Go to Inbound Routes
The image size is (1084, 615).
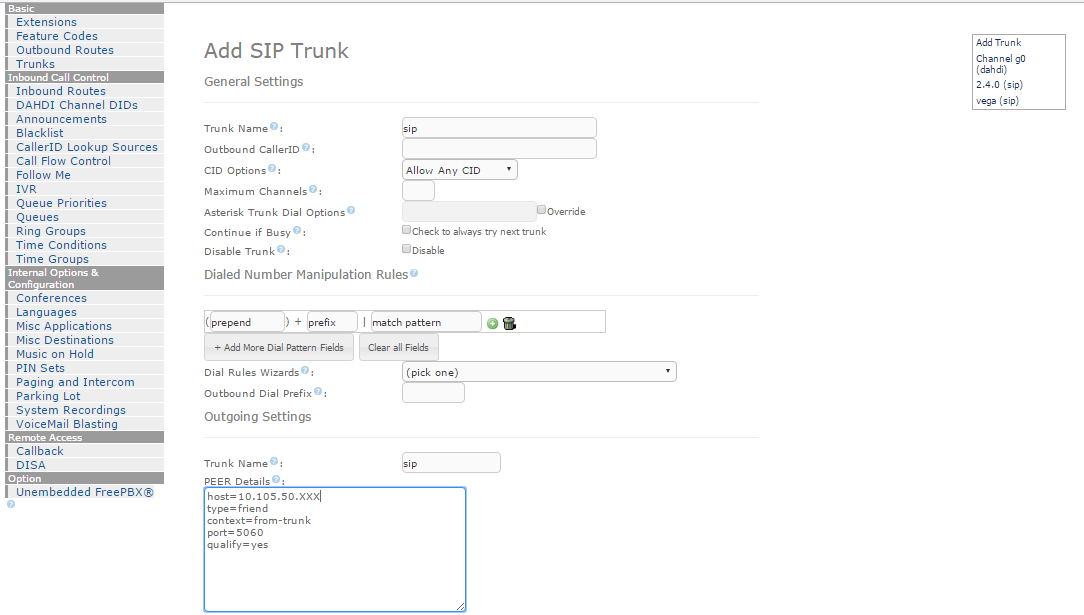pos(61,91)
